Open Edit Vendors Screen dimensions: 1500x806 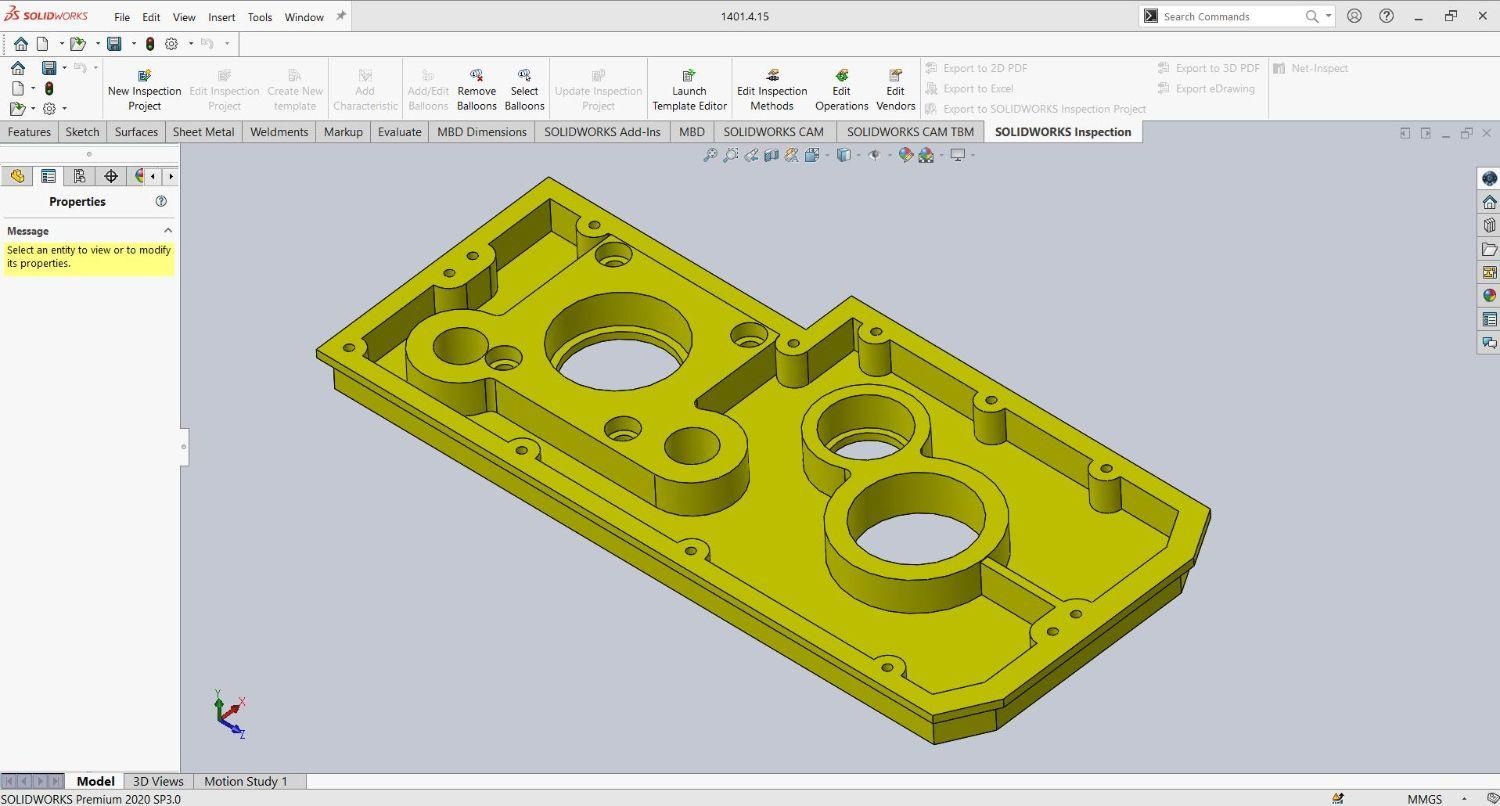tap(895, 90)
